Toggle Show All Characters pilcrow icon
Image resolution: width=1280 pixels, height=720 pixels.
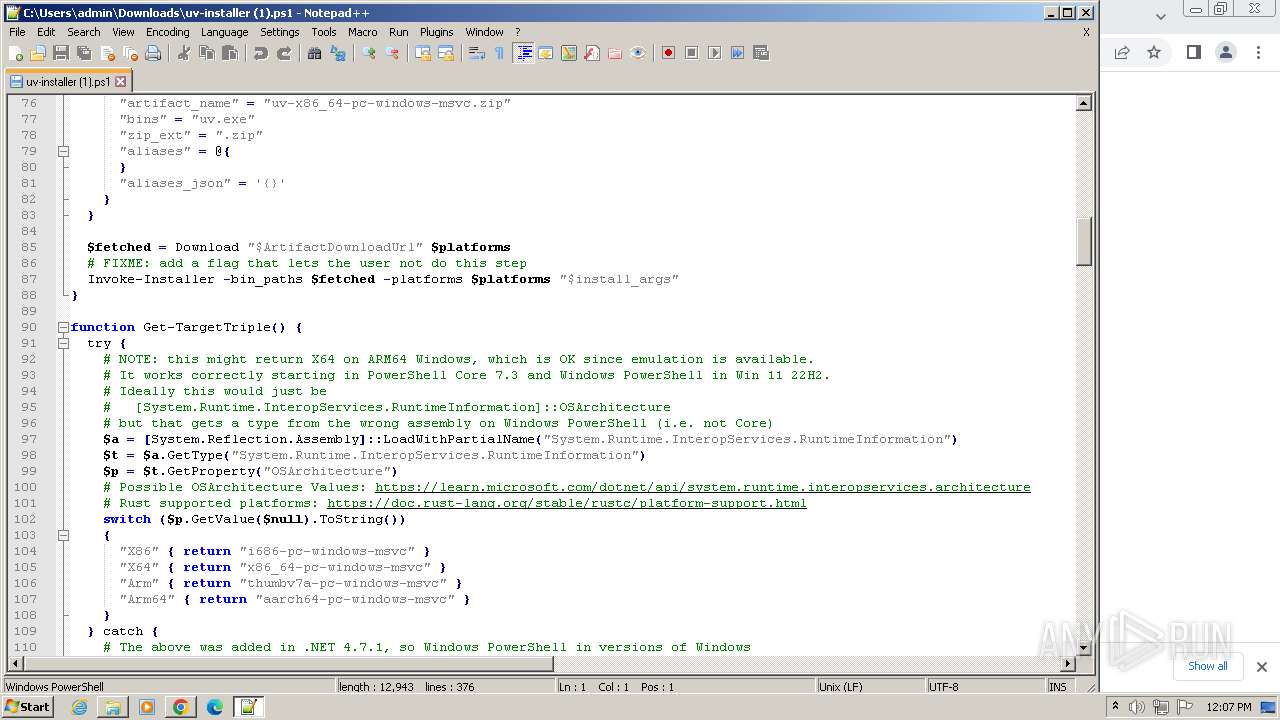coord(500,53)
